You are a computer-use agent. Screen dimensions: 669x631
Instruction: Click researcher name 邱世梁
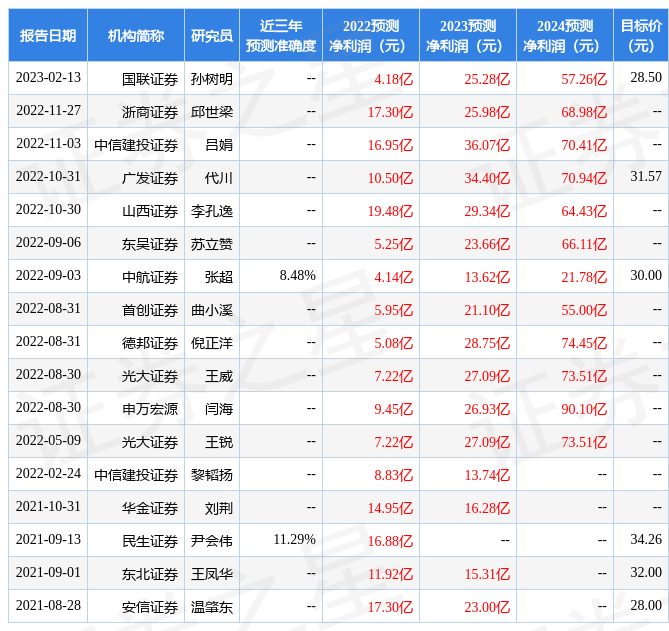click(x=212, y=112)
